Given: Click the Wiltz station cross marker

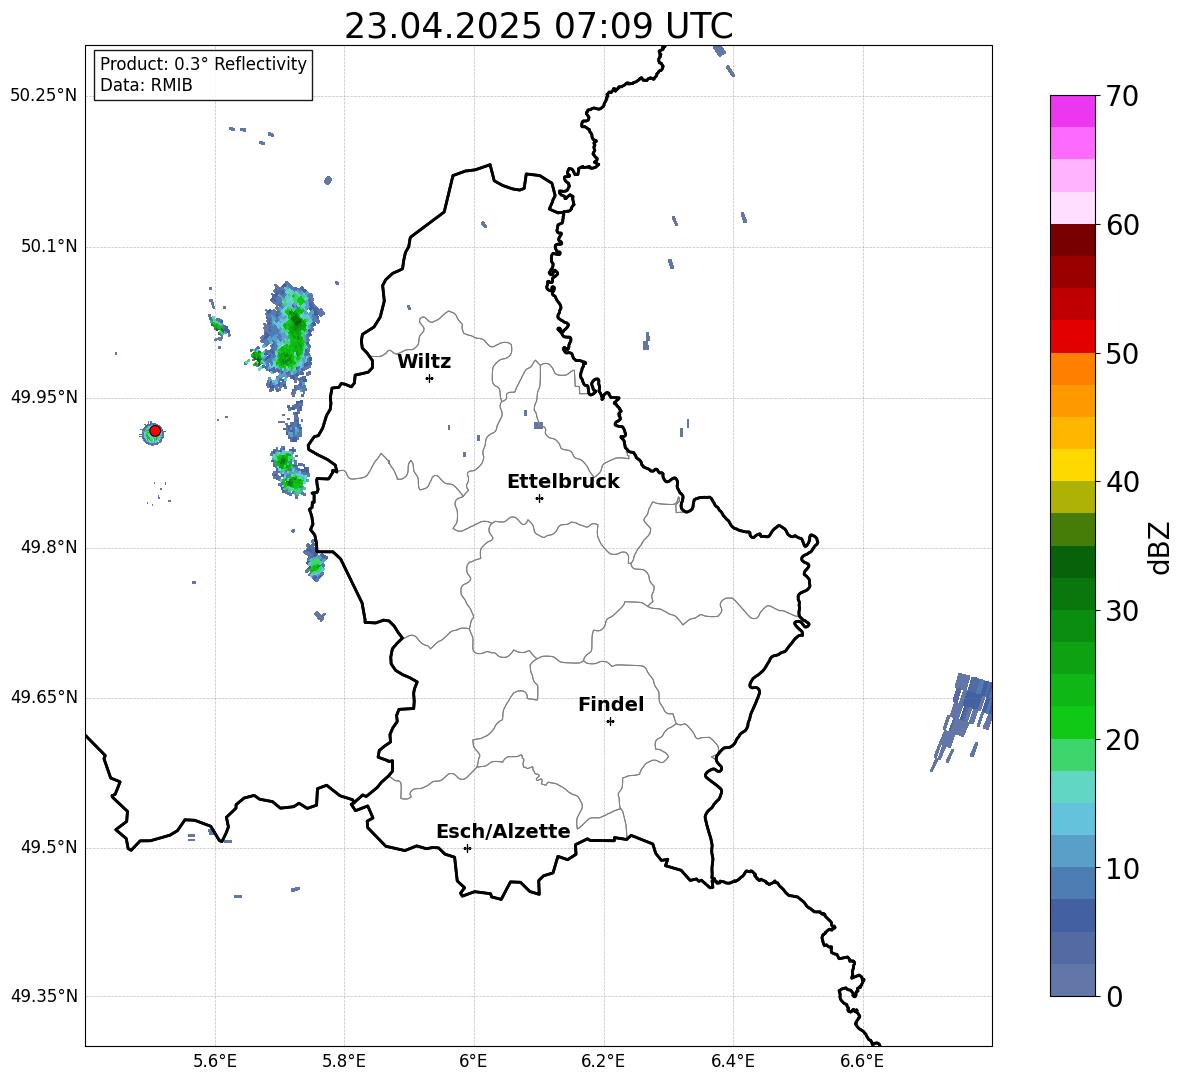Looking at the screenshot, I should pos(430,378).
